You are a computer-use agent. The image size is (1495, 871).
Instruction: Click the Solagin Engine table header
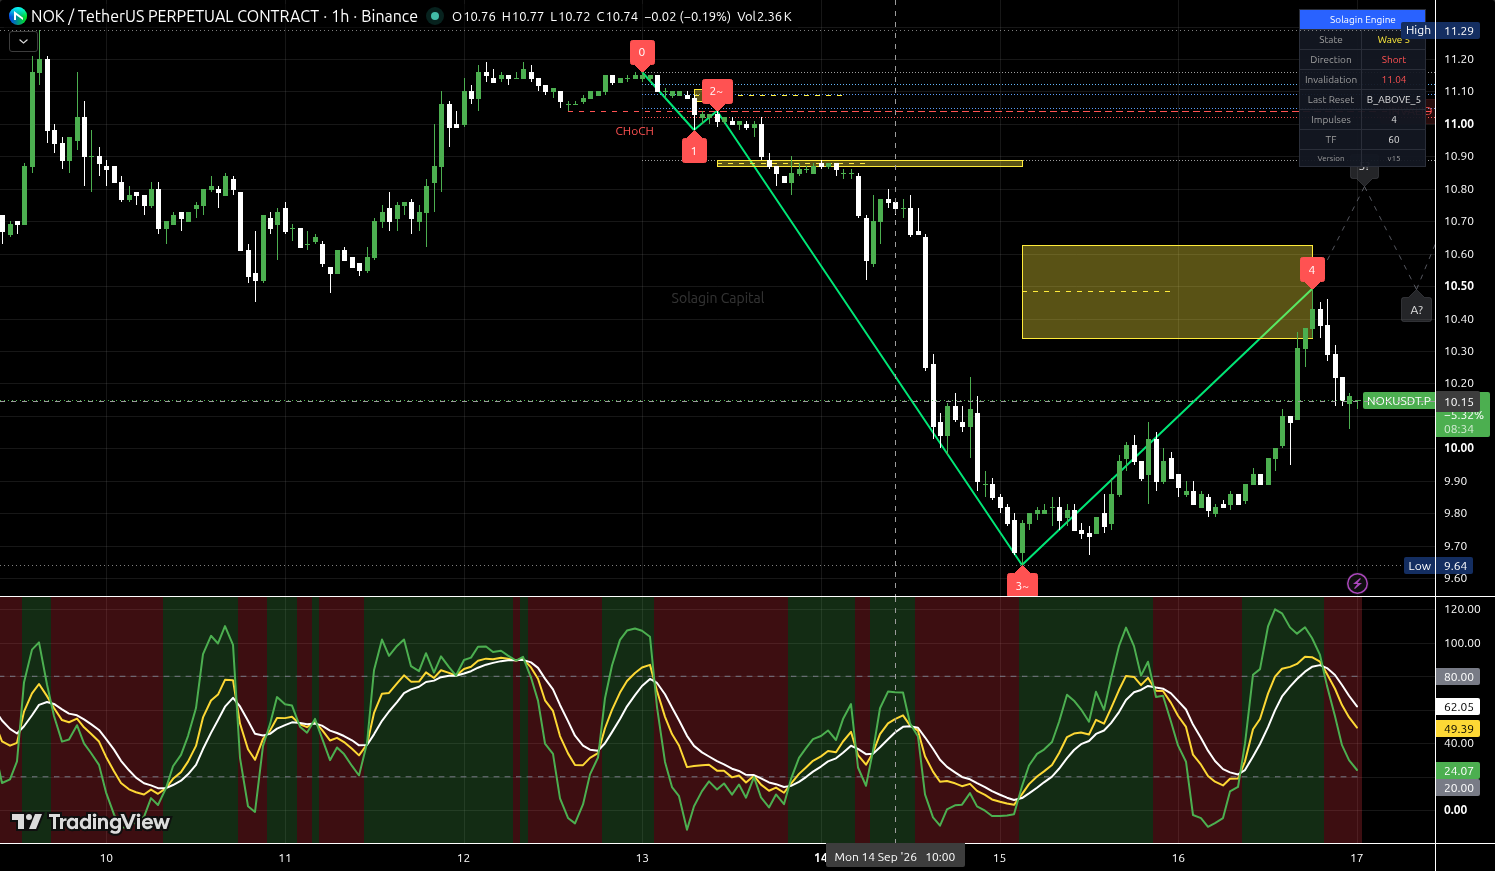[1362, 19]
